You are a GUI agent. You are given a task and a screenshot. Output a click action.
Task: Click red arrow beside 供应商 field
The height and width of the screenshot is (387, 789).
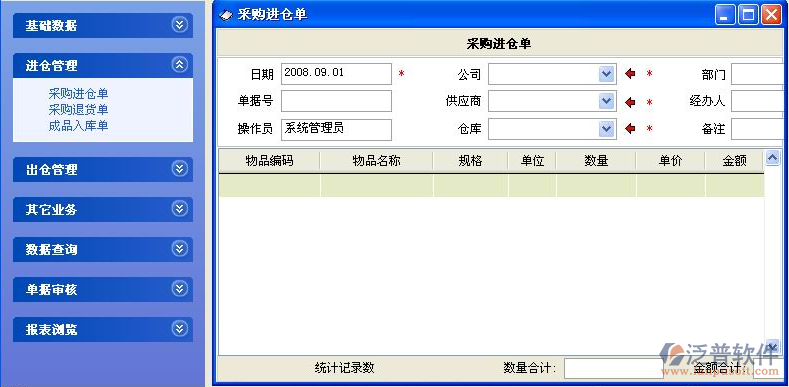pos(630,102)
